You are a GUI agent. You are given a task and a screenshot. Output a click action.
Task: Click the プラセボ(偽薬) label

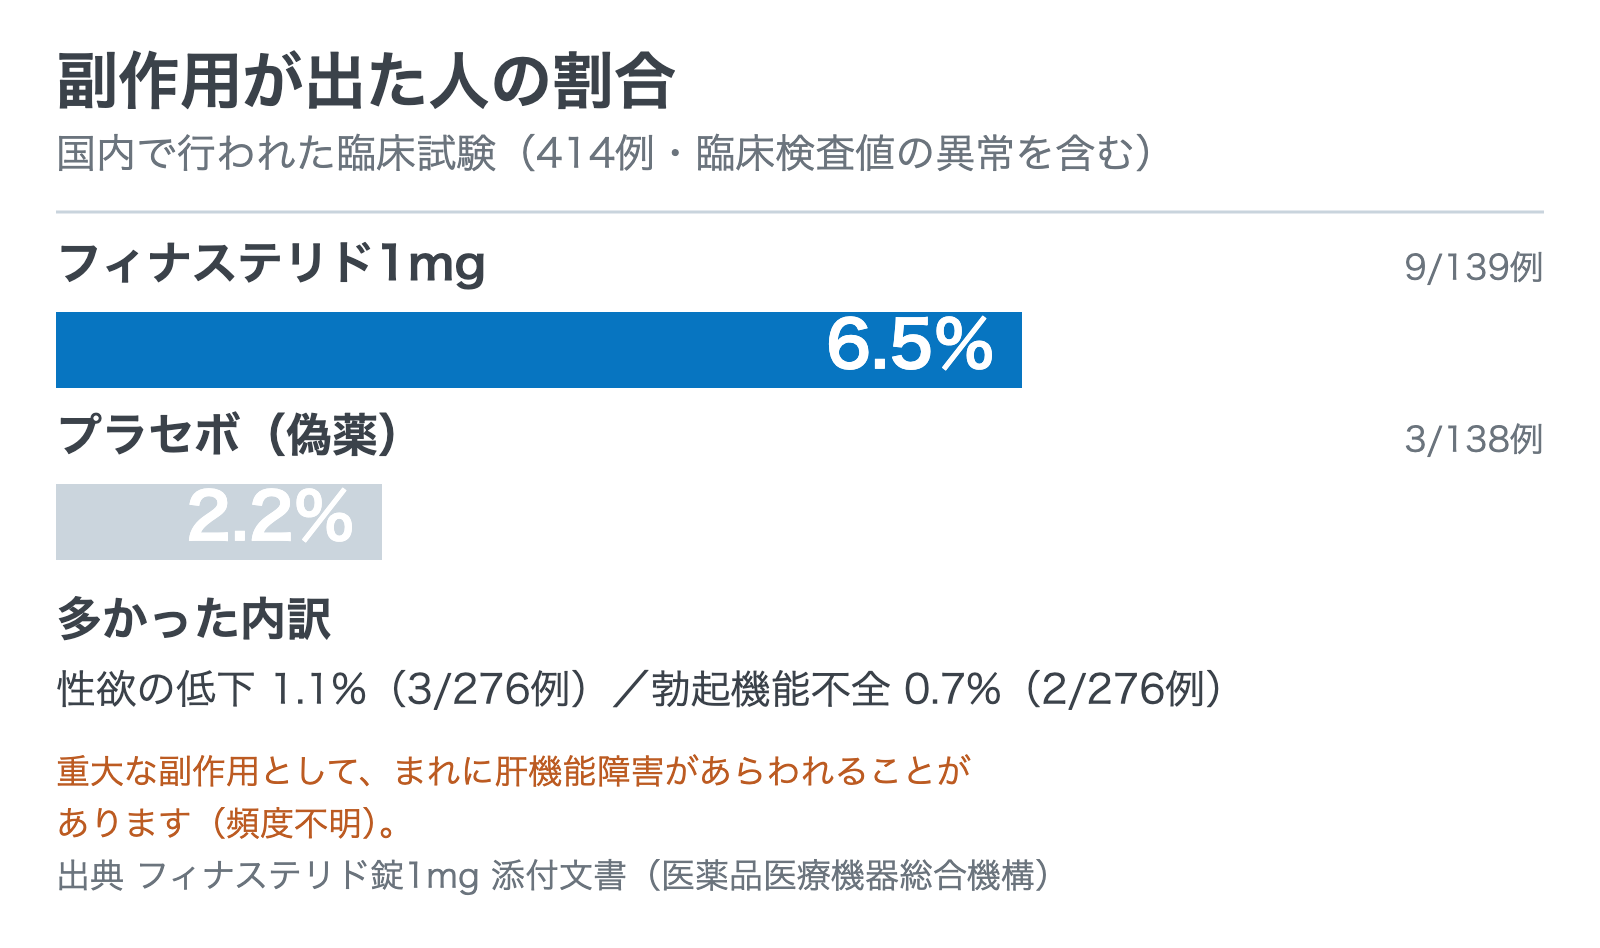pyautogui.click(x=230, y=436)
